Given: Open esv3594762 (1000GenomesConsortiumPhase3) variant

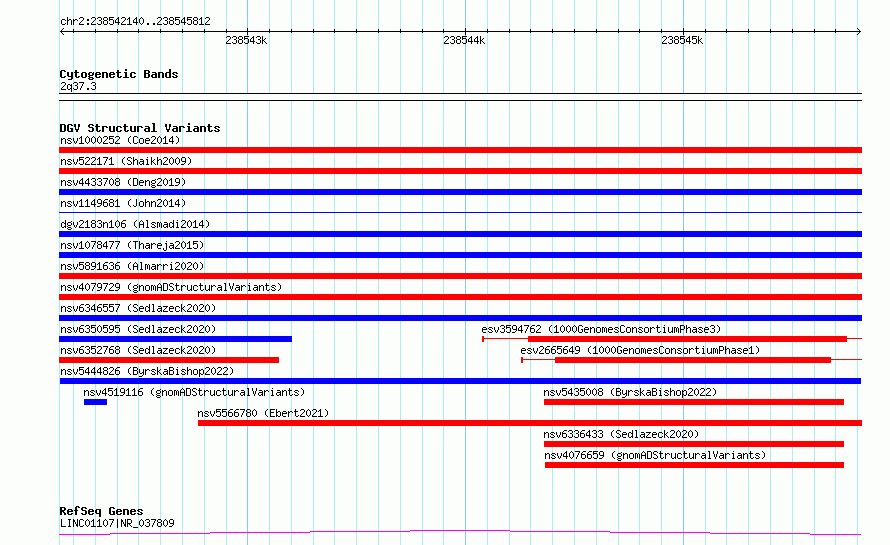Looking at the screenshot, I should pyautogui.click(x=601, y=329).
